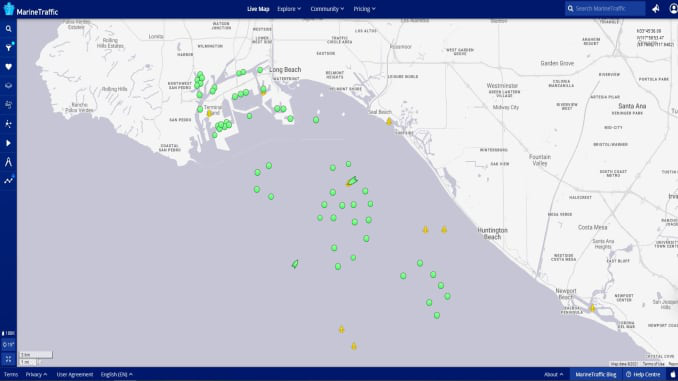Click the Search MarineTraffic input field
Viewport: 678px width, 381px height.
(605, 8)
